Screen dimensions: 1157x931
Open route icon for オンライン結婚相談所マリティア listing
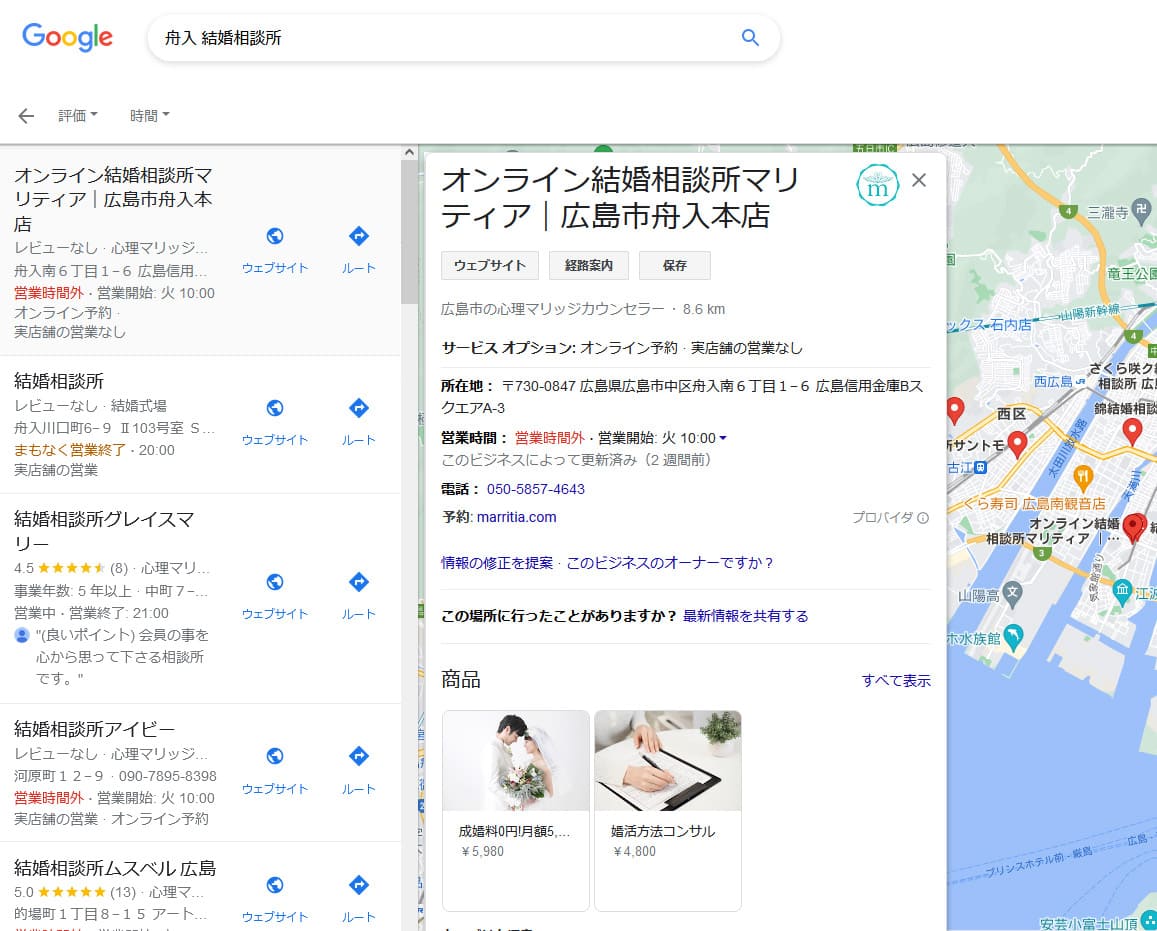(359, 236)
